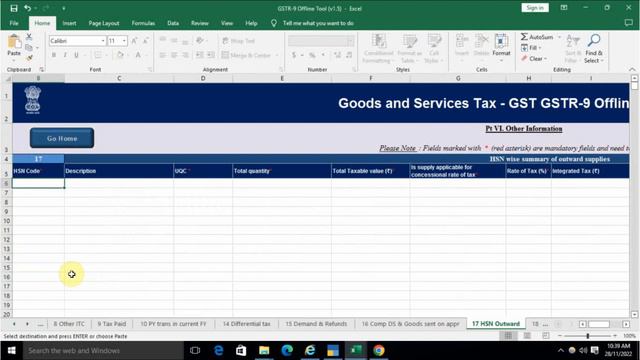
Task: Expand the Clipboard dialog launcher
Action: tap(42, 69)
